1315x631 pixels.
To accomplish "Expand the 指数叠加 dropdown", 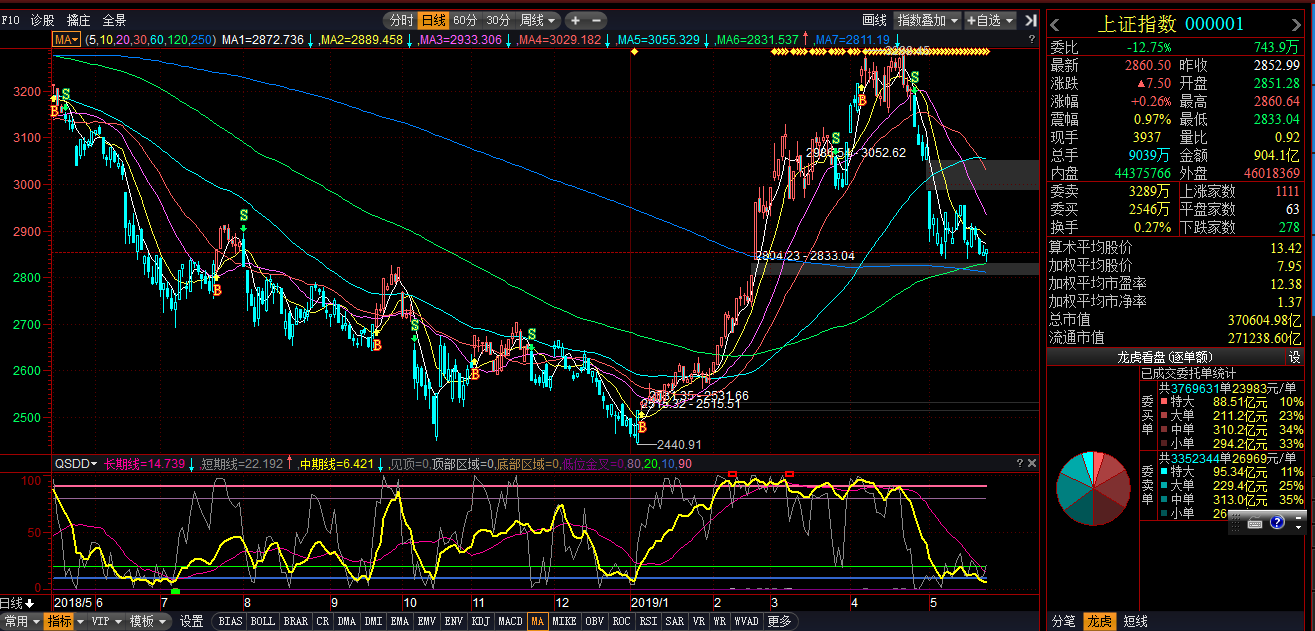I will pos(927,20).
